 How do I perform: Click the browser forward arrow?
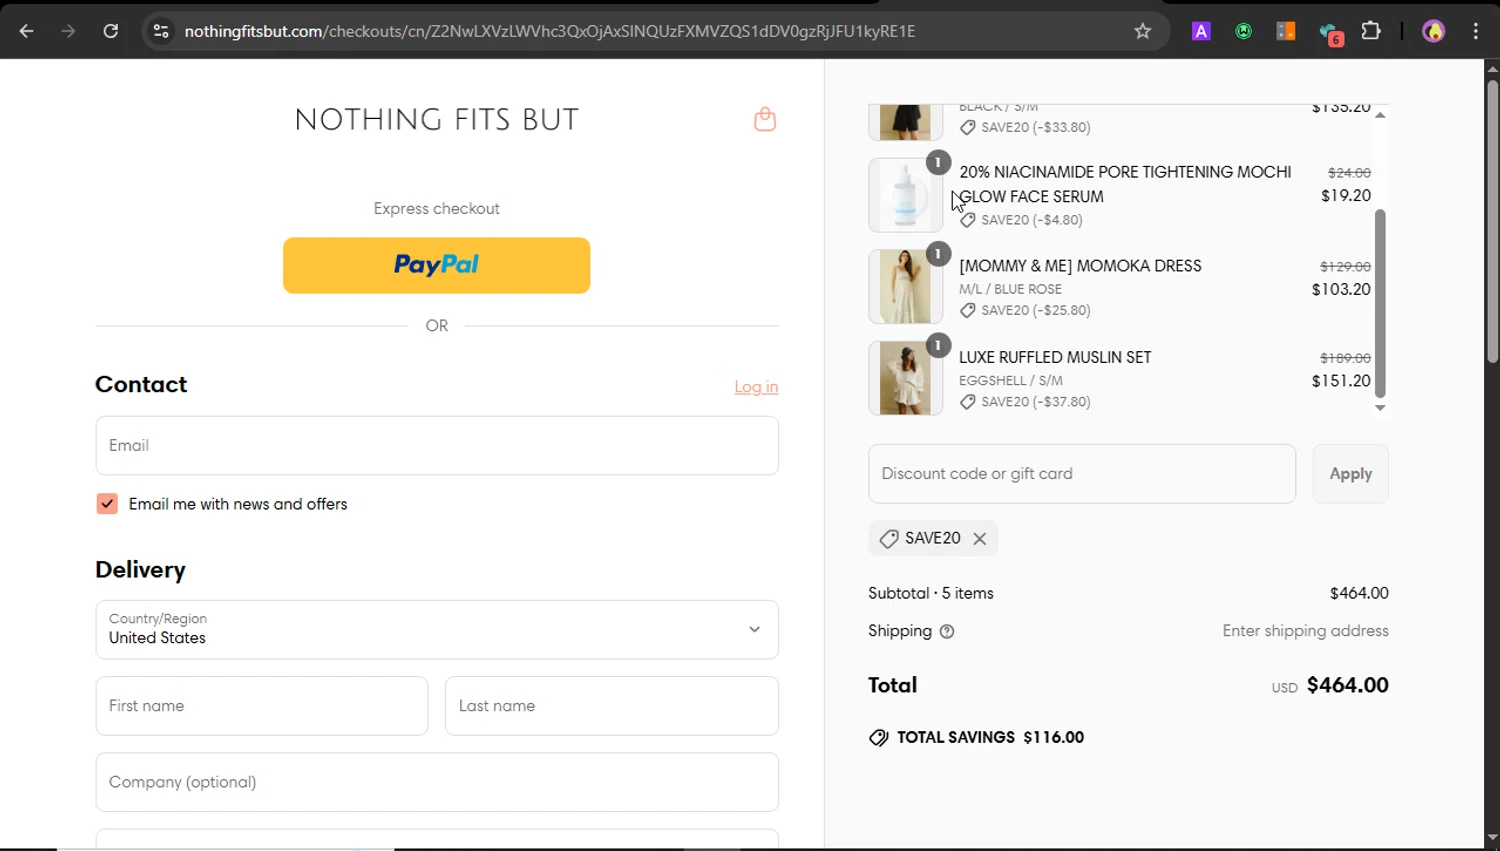click(68, 31)
